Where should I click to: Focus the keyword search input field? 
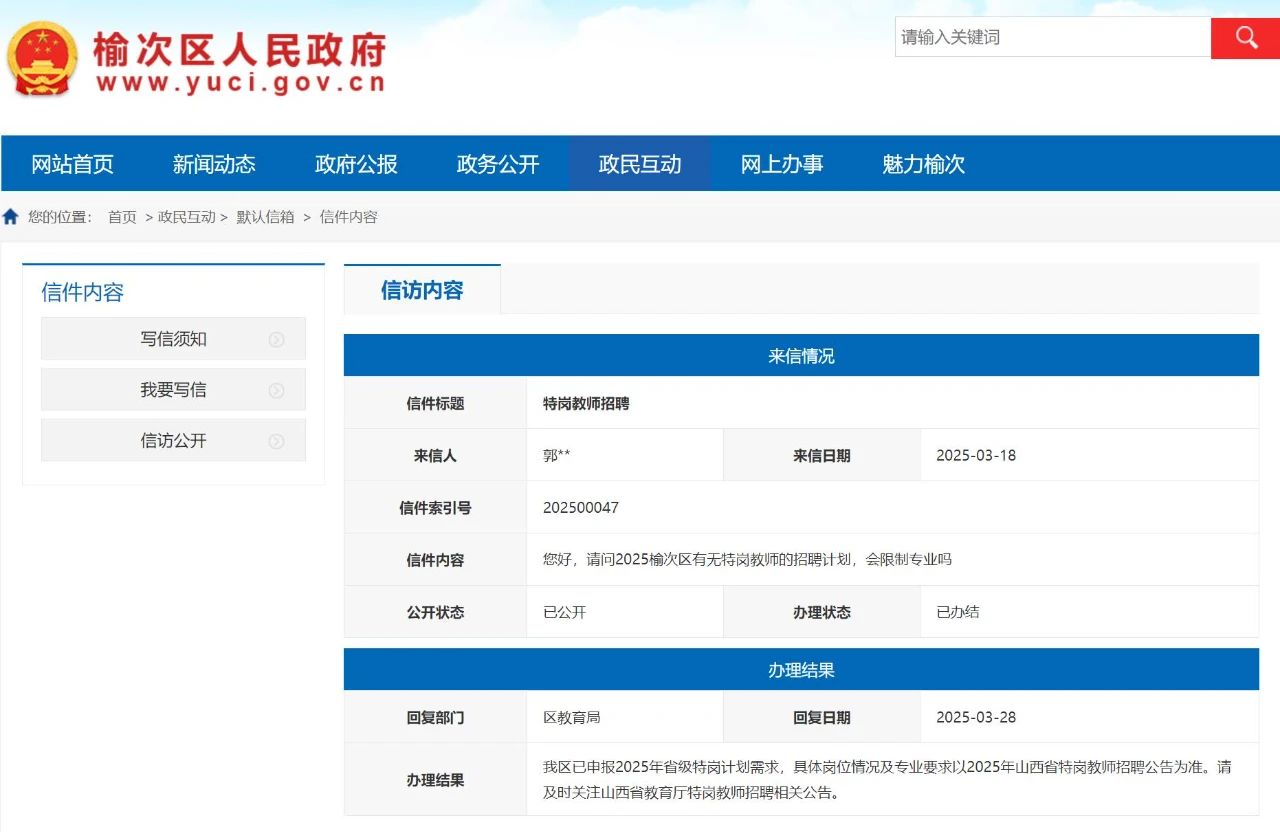click(1052, 38)
